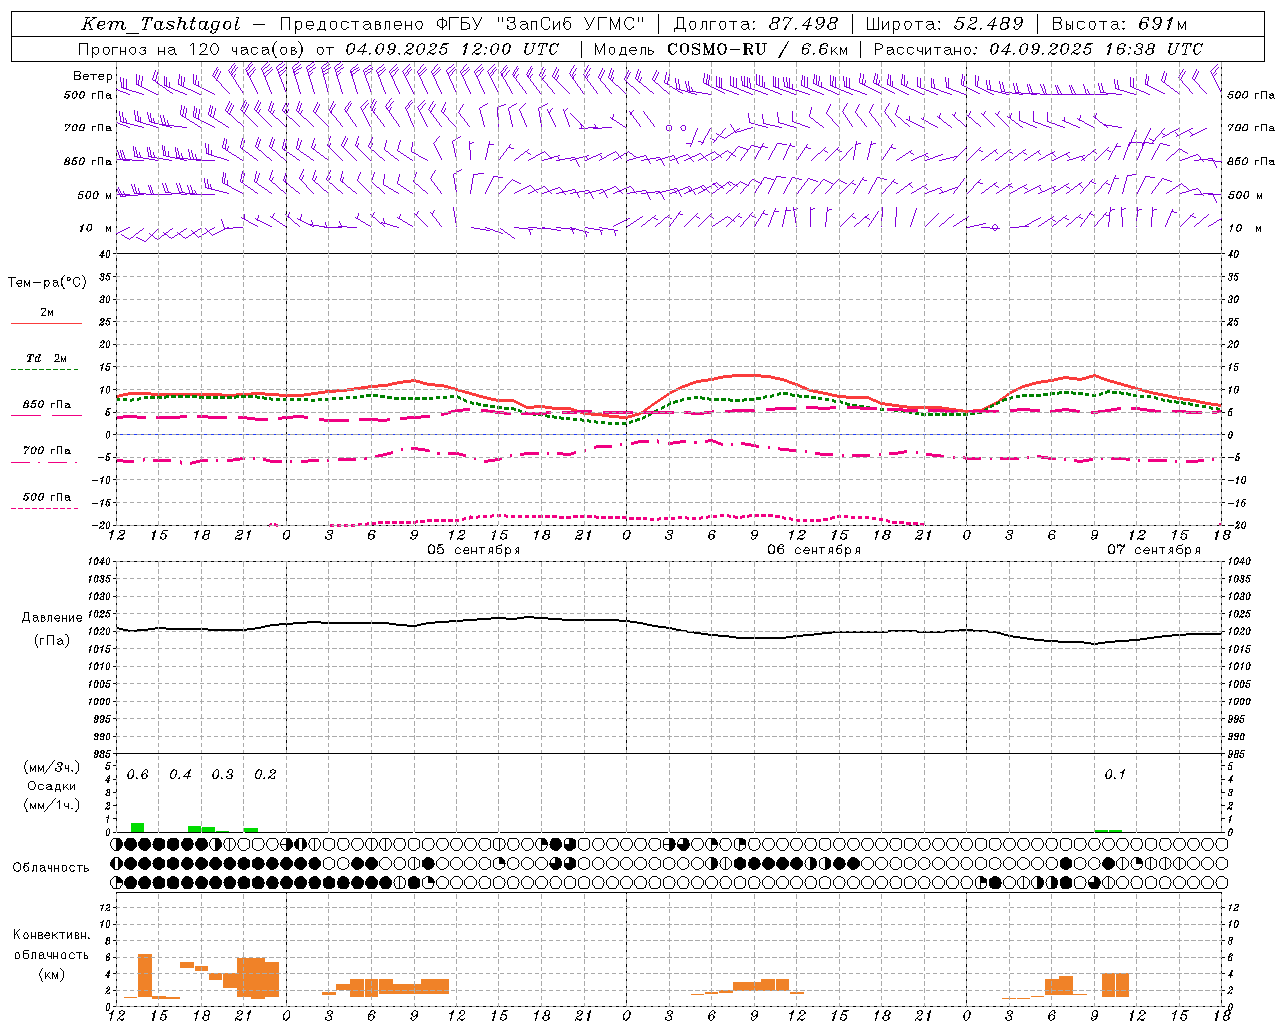The image size is (1280, 1024).
Task: Click the 06 сентября date label
Action: coord(813,550)
